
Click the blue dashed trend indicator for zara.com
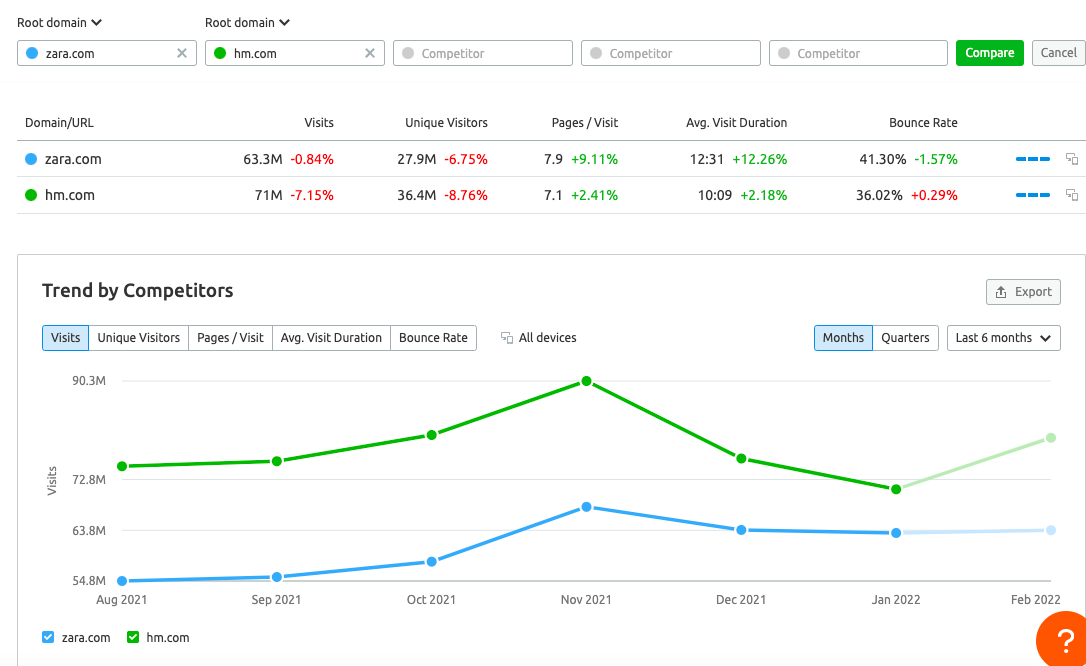pyautogui.click(x=1032, y=158)
